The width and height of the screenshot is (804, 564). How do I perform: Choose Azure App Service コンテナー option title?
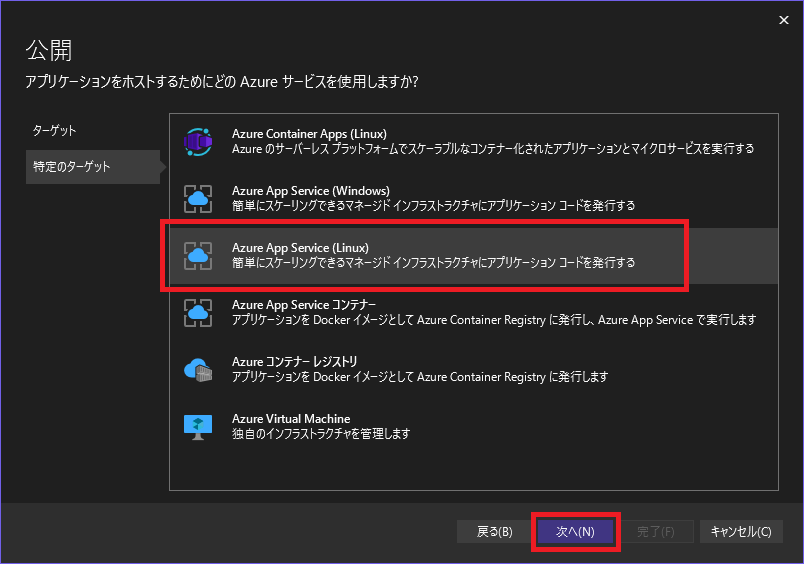(304, 305)
